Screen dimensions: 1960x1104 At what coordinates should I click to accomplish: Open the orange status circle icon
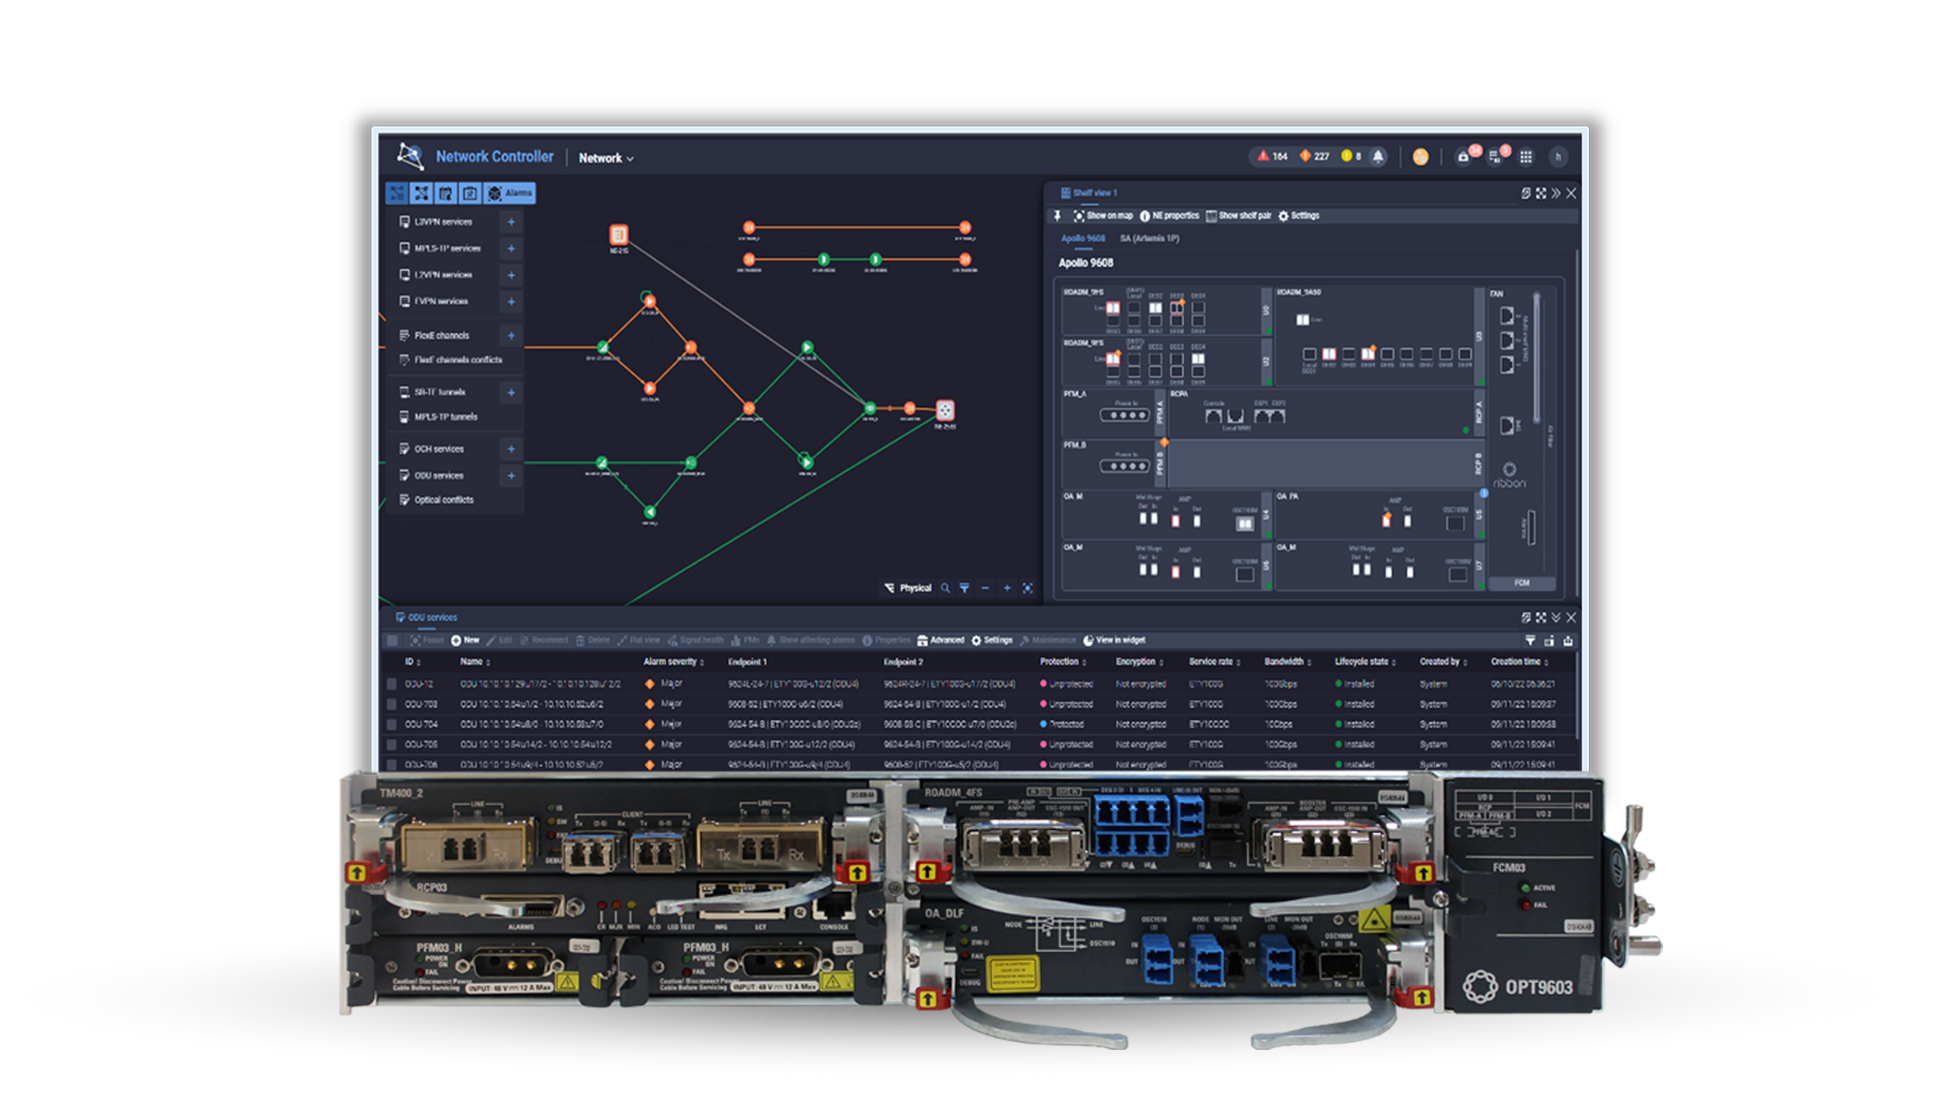click(1420, 157)
